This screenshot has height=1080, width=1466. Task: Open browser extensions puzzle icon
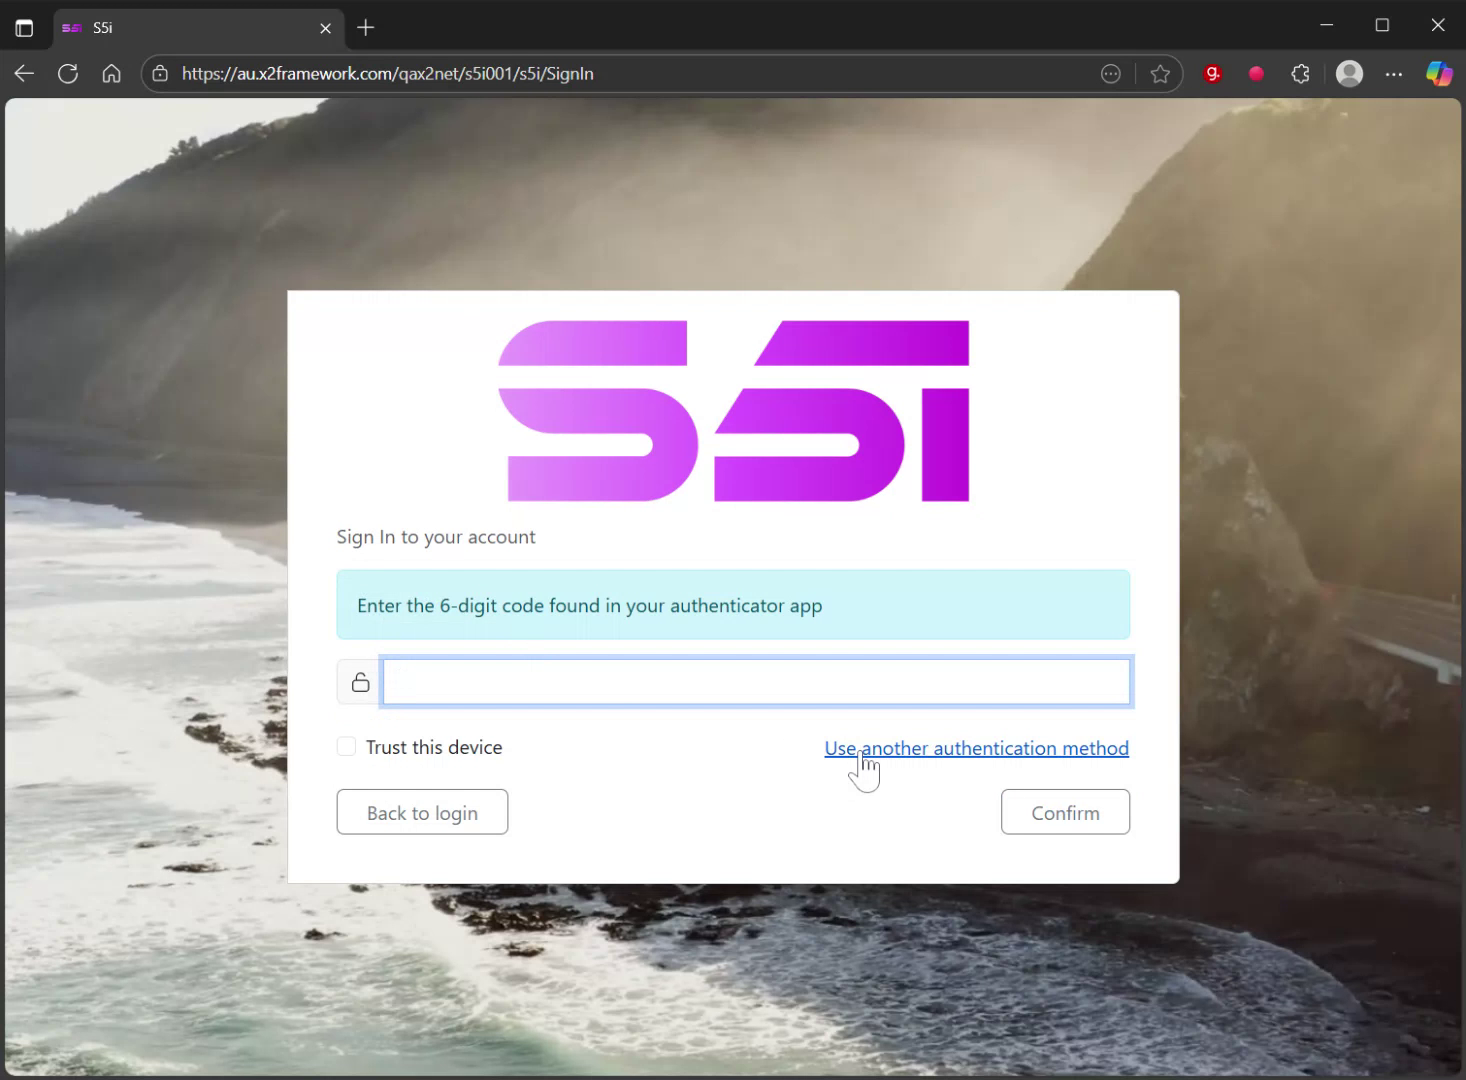click(1301, 74)
